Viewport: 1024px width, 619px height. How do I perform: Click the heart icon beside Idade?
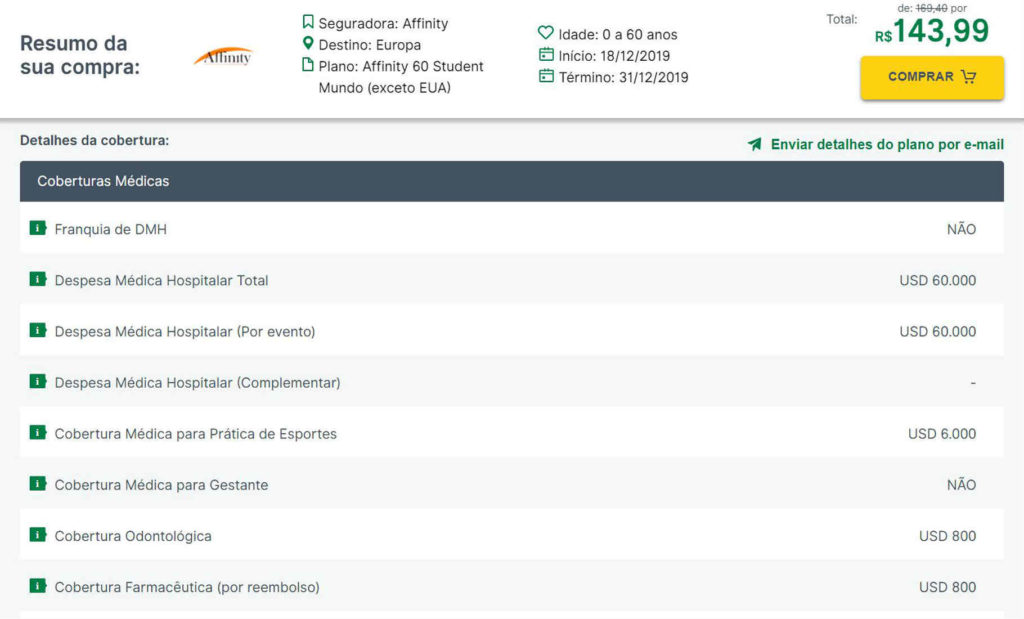click(545, 33)
